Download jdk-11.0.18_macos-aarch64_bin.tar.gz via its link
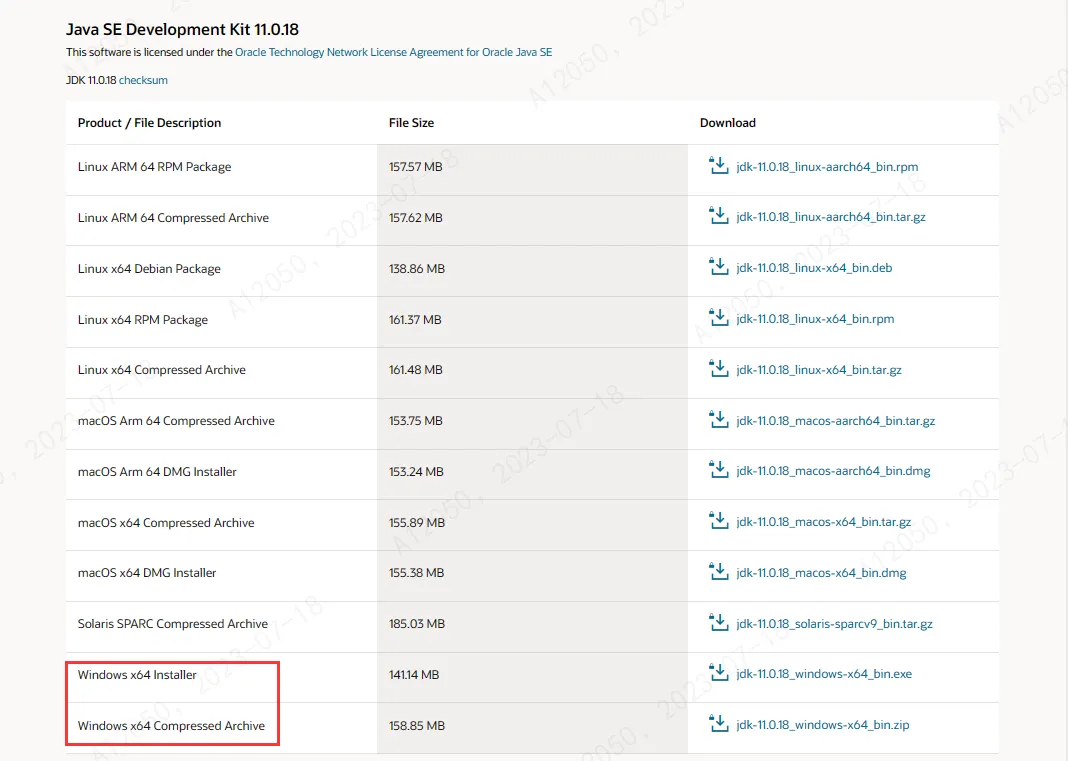Image resolution: width=1068 pixels, height=761 pixels. [x=836, y=421]
